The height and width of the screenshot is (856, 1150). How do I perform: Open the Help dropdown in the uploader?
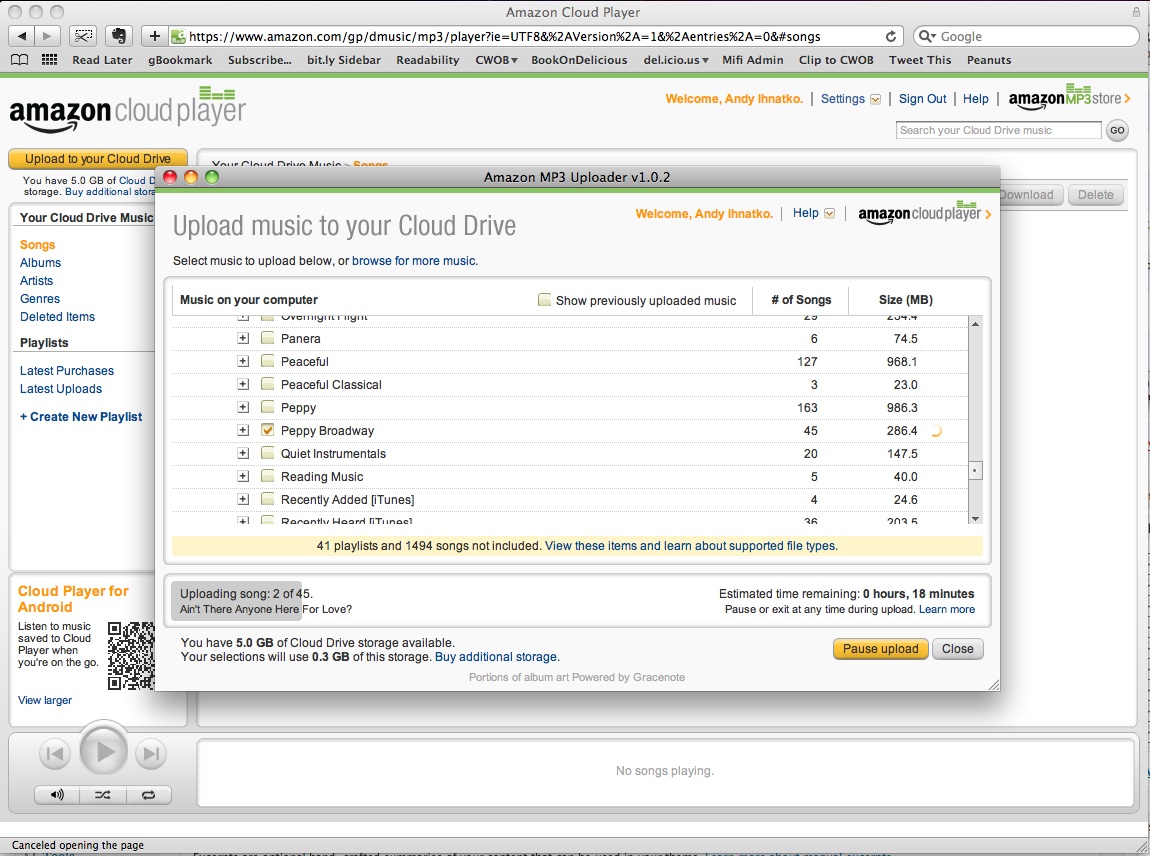pyautogui.click(x=816, y=213)
